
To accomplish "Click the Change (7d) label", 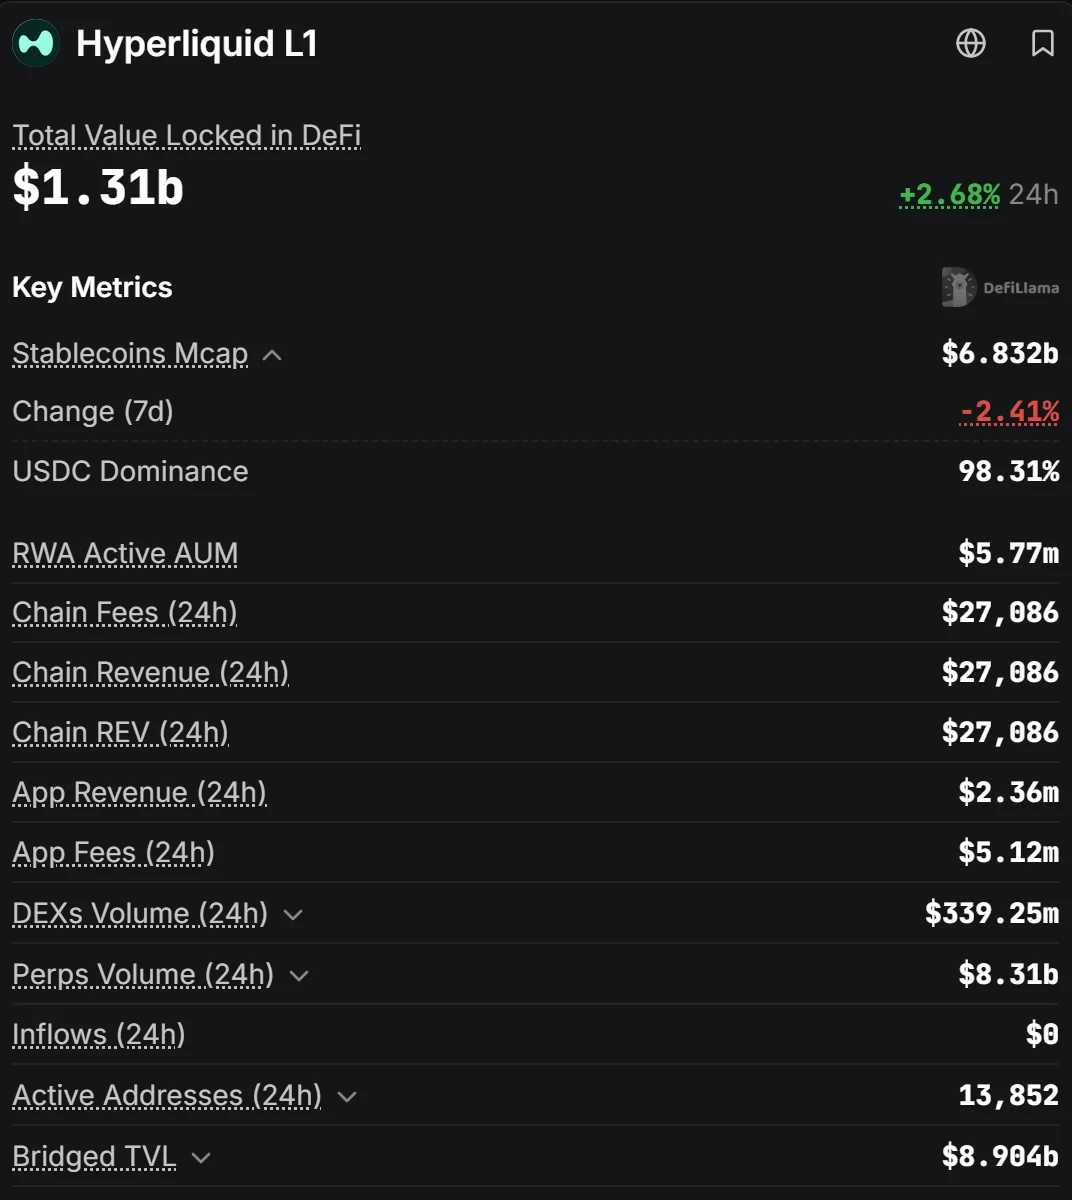I will point(93,411).
